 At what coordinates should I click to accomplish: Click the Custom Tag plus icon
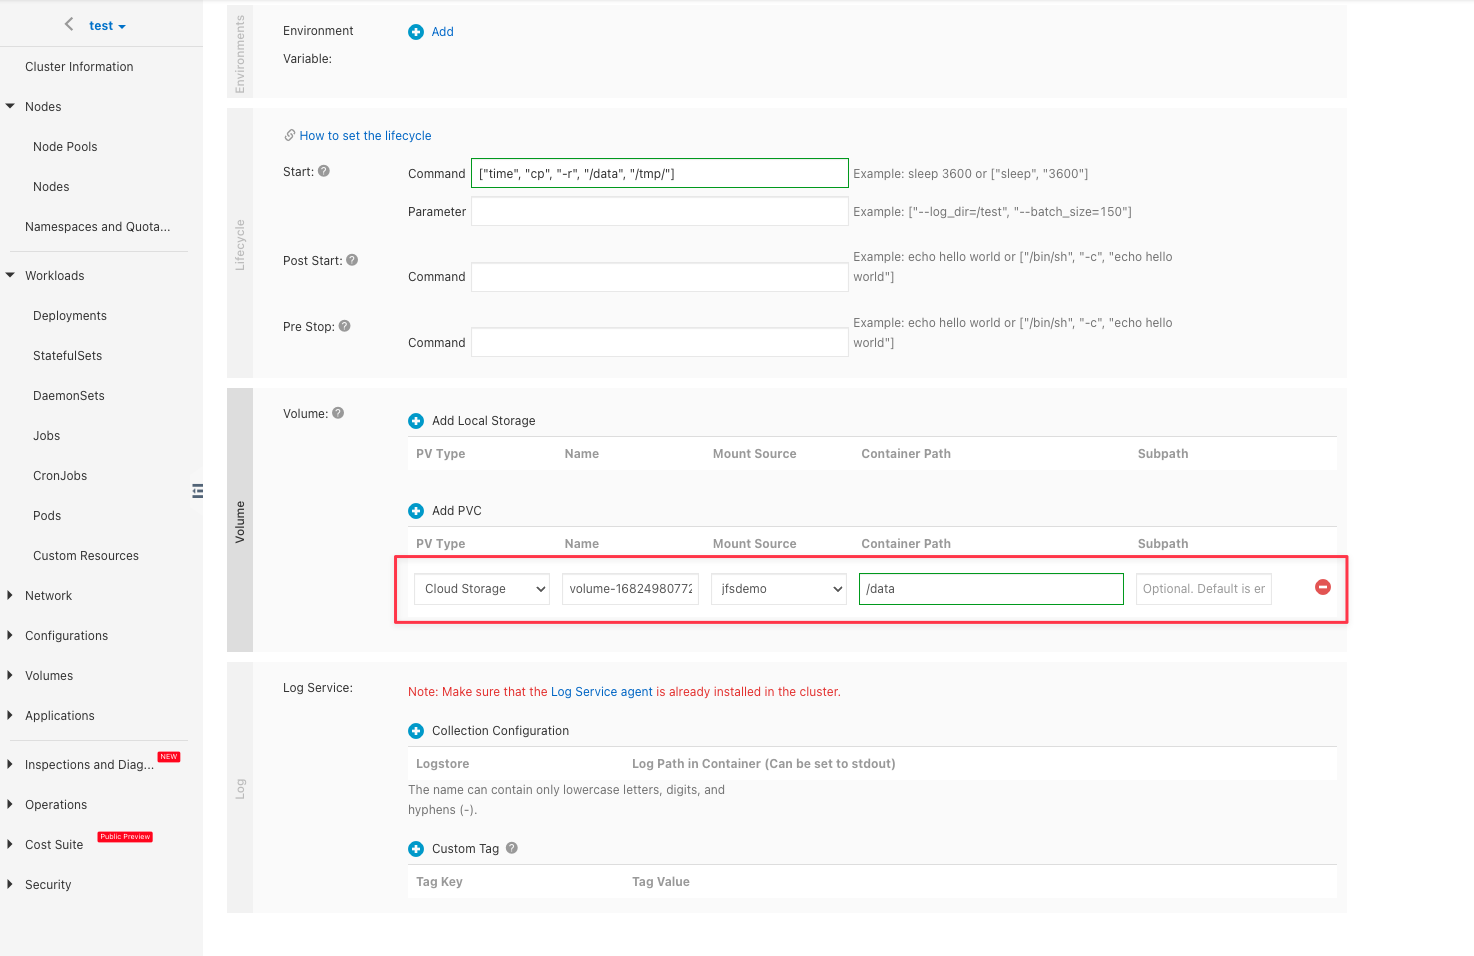[416, 849]
